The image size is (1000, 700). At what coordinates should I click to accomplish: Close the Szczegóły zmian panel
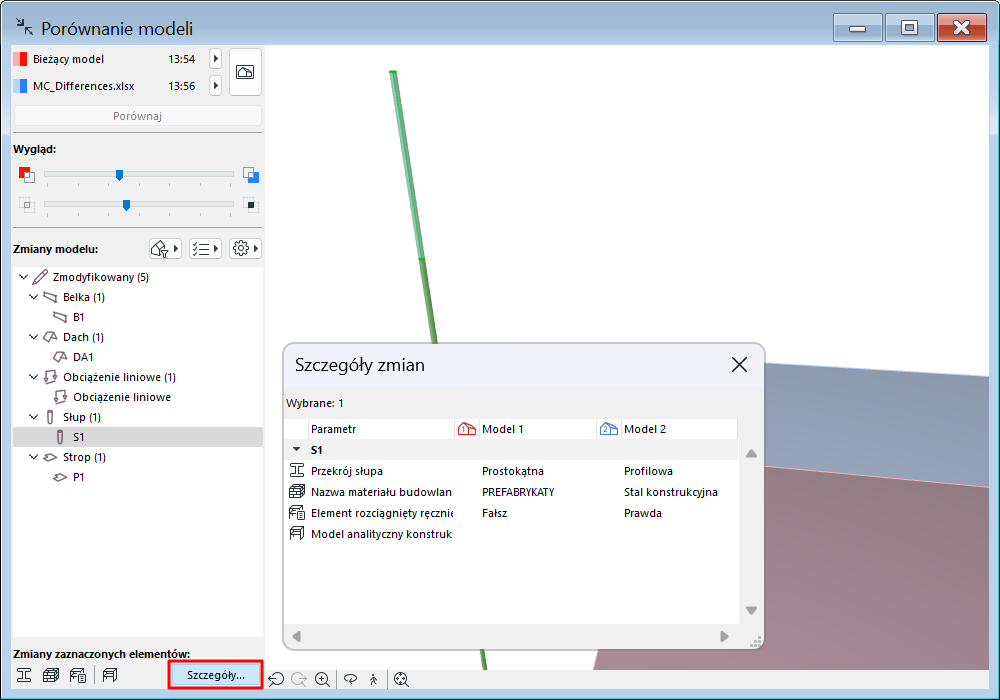(x=739, y=365)
